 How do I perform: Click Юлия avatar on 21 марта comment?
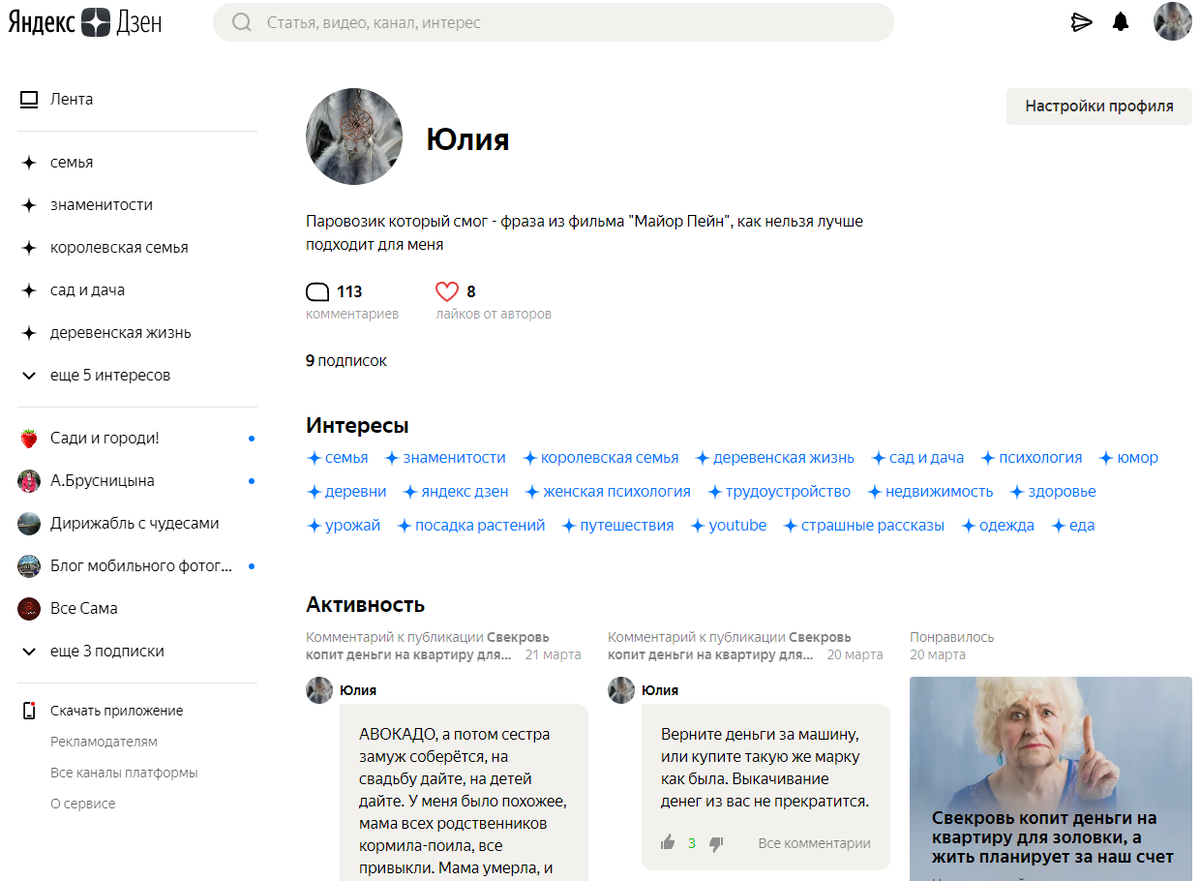click(x=319, y=690)
